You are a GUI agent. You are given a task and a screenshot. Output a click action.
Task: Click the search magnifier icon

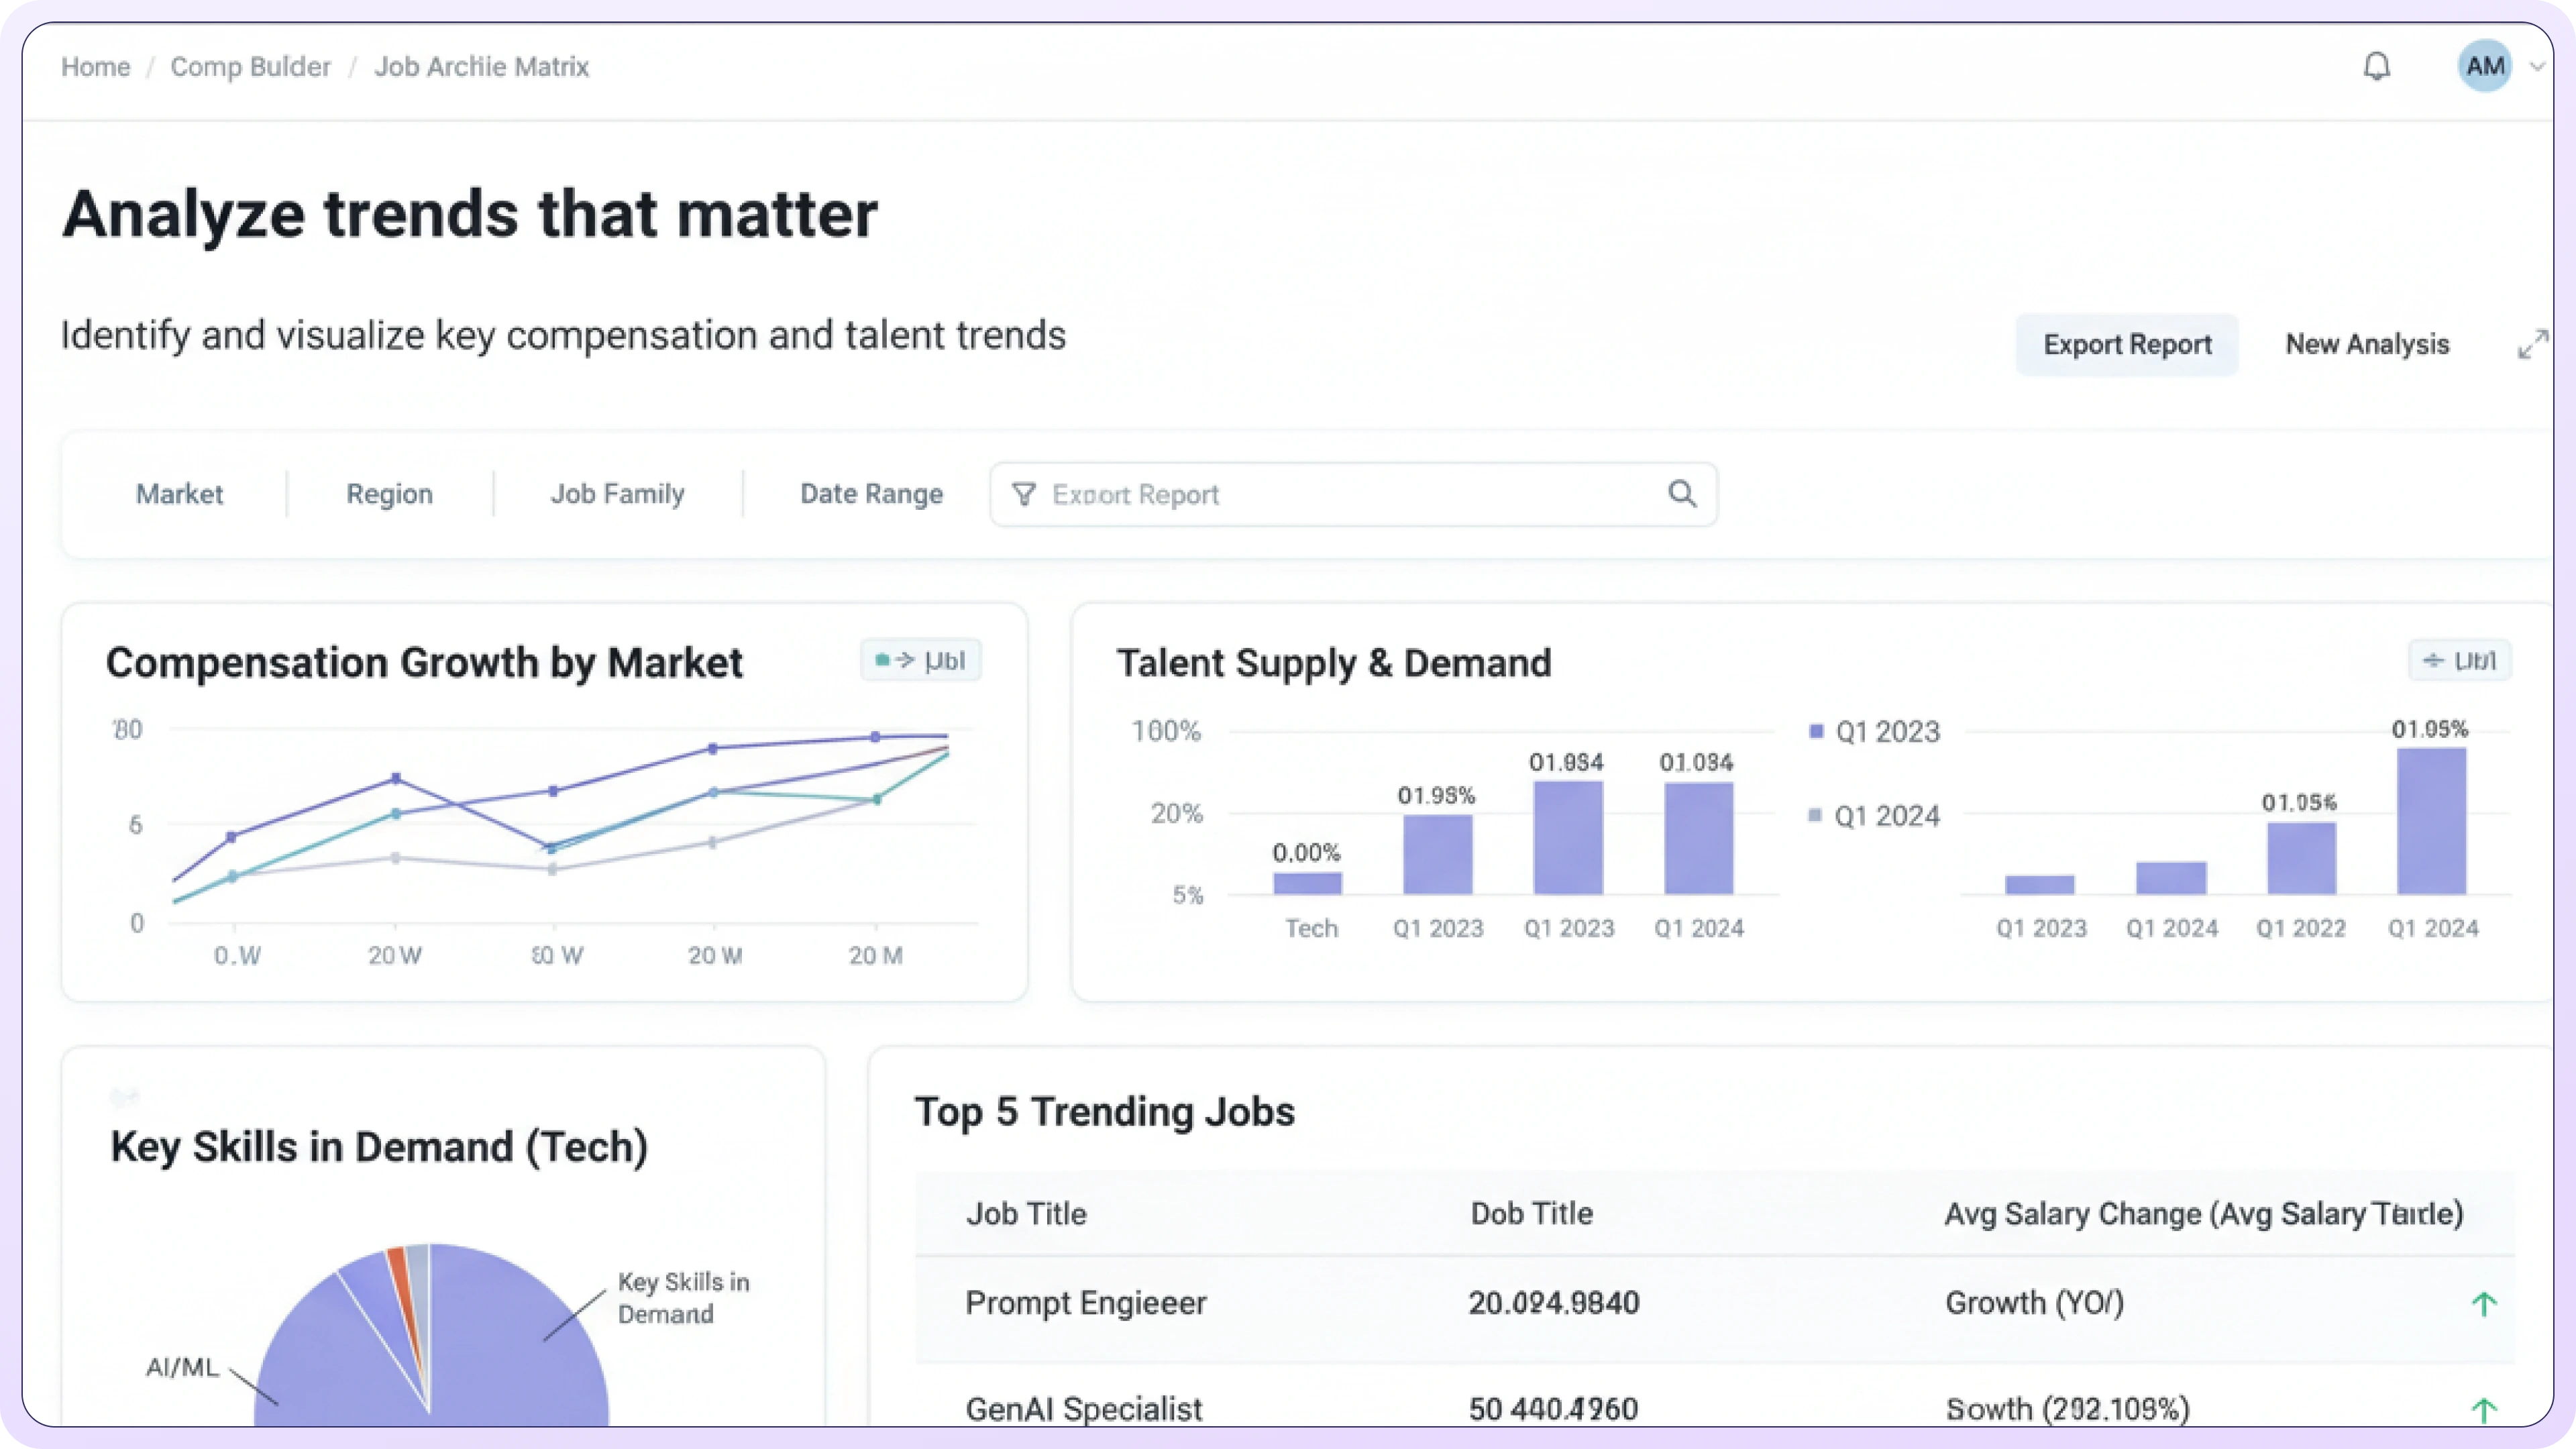coord(1682,494)
